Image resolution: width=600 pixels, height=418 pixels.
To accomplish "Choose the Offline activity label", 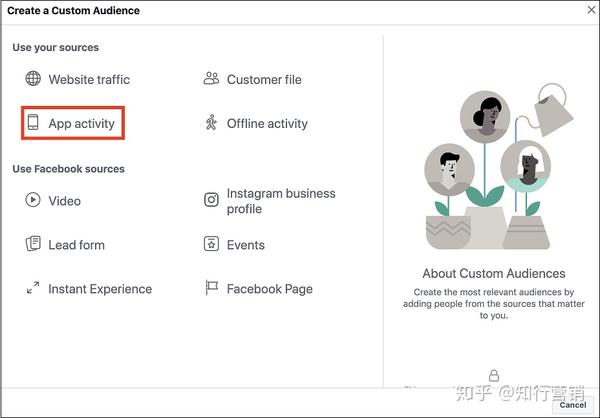I will point(267,124).
